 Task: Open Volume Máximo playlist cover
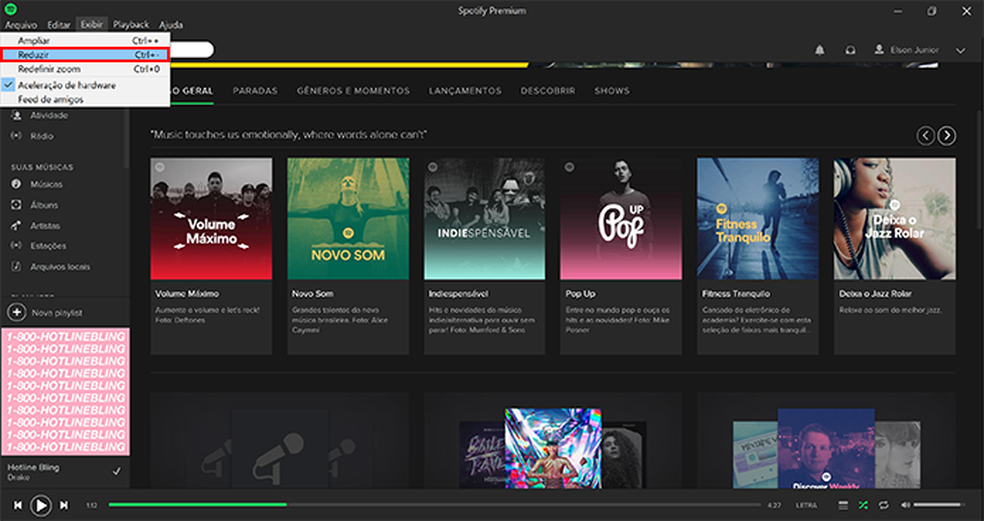pos(211,218)
